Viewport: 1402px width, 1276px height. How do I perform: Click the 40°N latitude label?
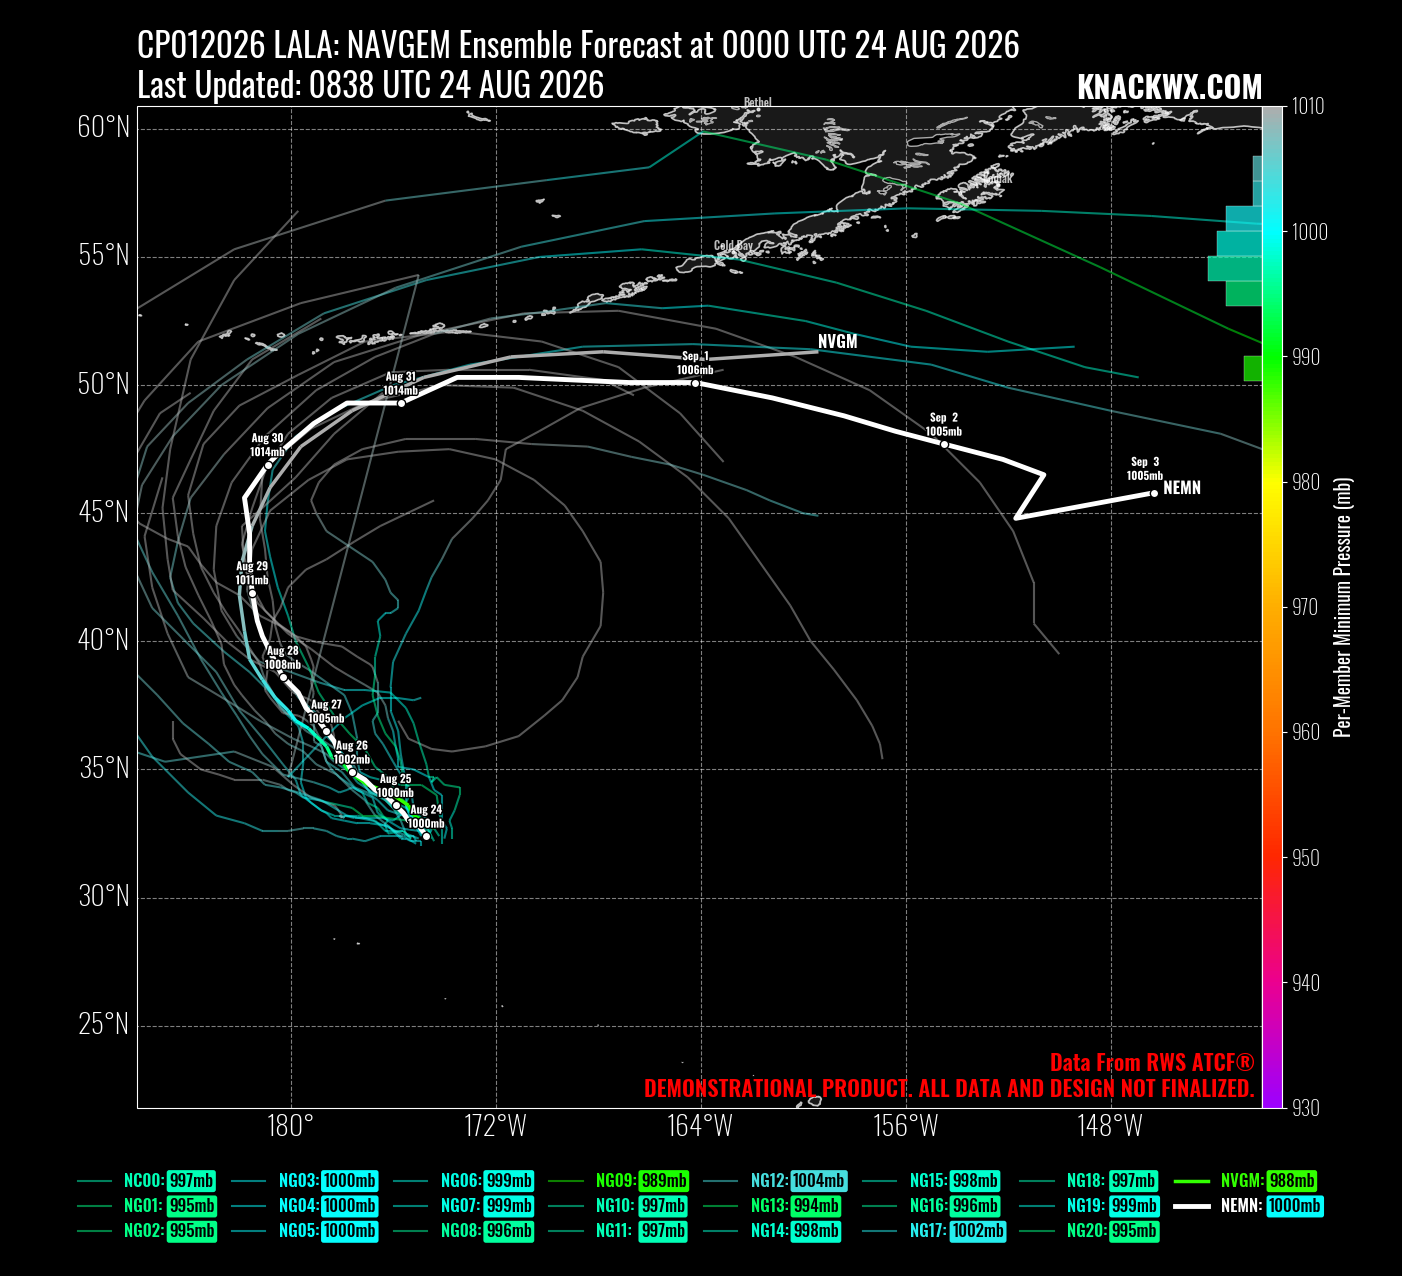coord(104,640)
